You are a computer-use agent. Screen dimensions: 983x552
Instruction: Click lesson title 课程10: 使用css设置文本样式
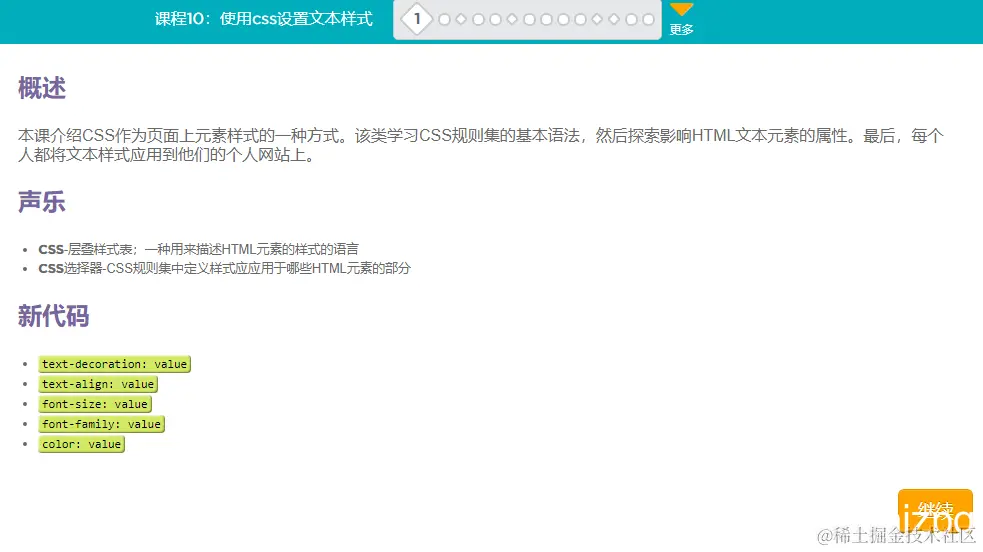click(264, 19)
